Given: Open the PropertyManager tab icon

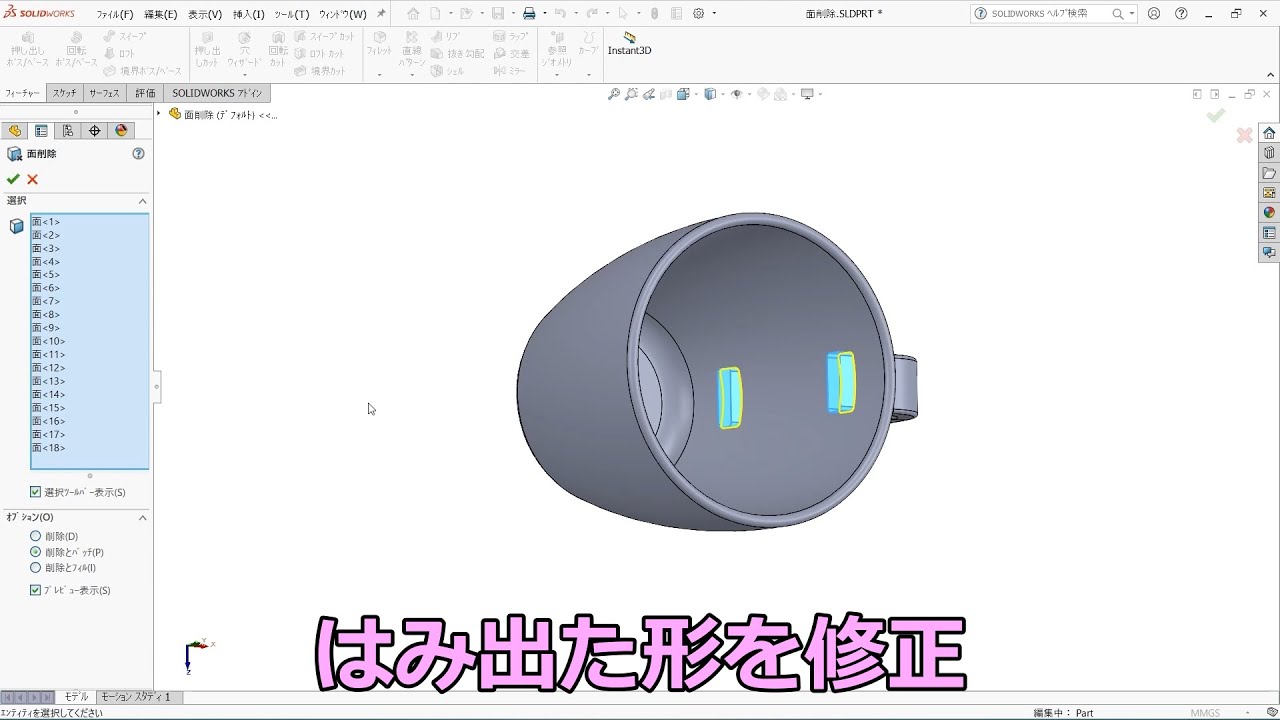Looking at the screenshot, I should click(41, 131).
